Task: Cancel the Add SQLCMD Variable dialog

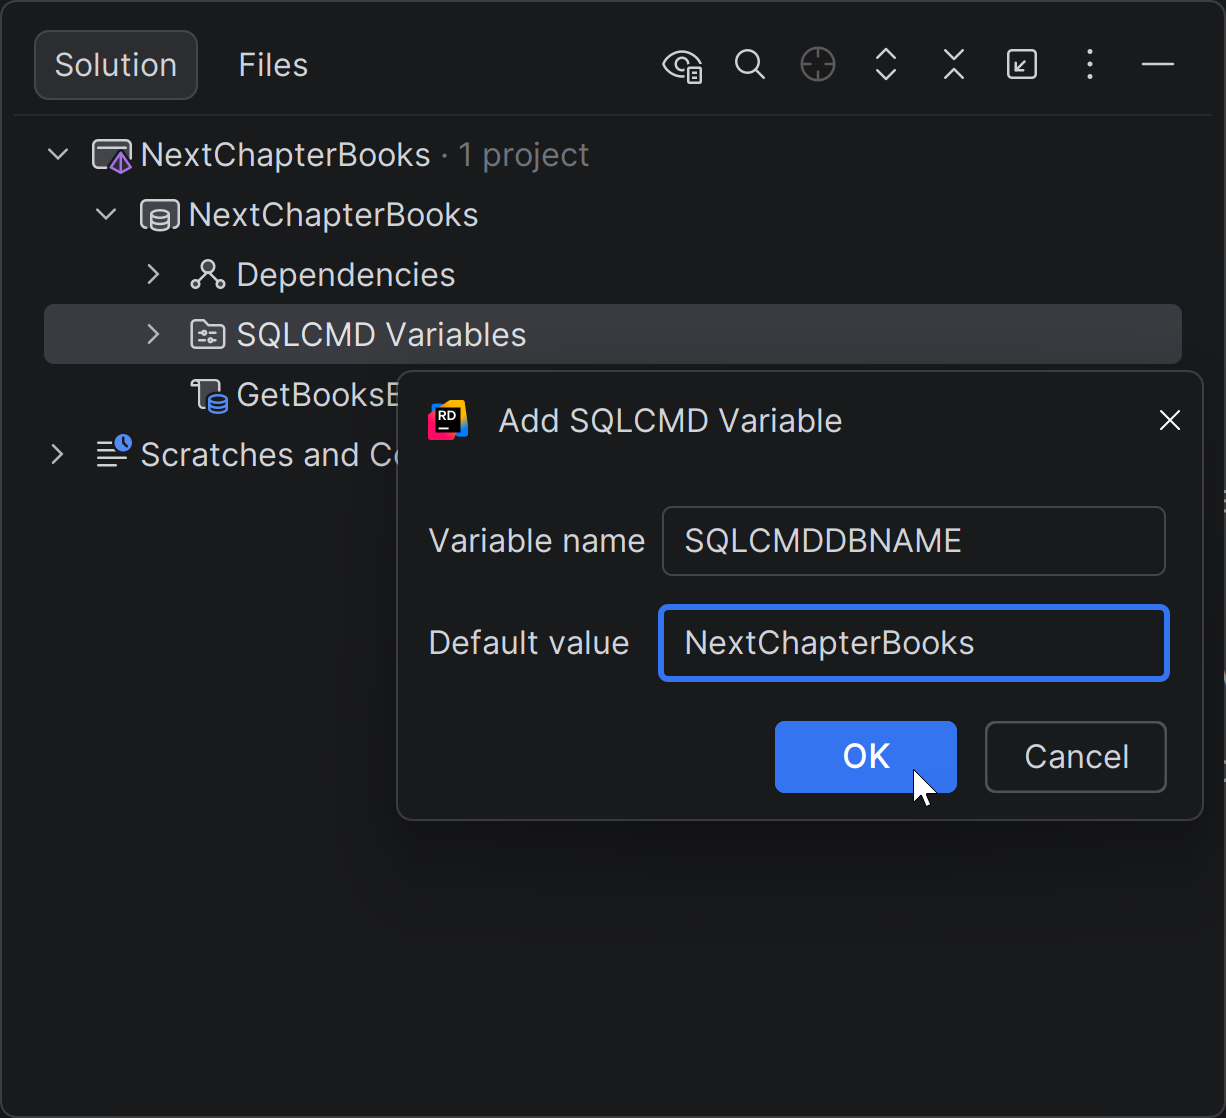Action: pyautogui.click(x=1075, y=757)
